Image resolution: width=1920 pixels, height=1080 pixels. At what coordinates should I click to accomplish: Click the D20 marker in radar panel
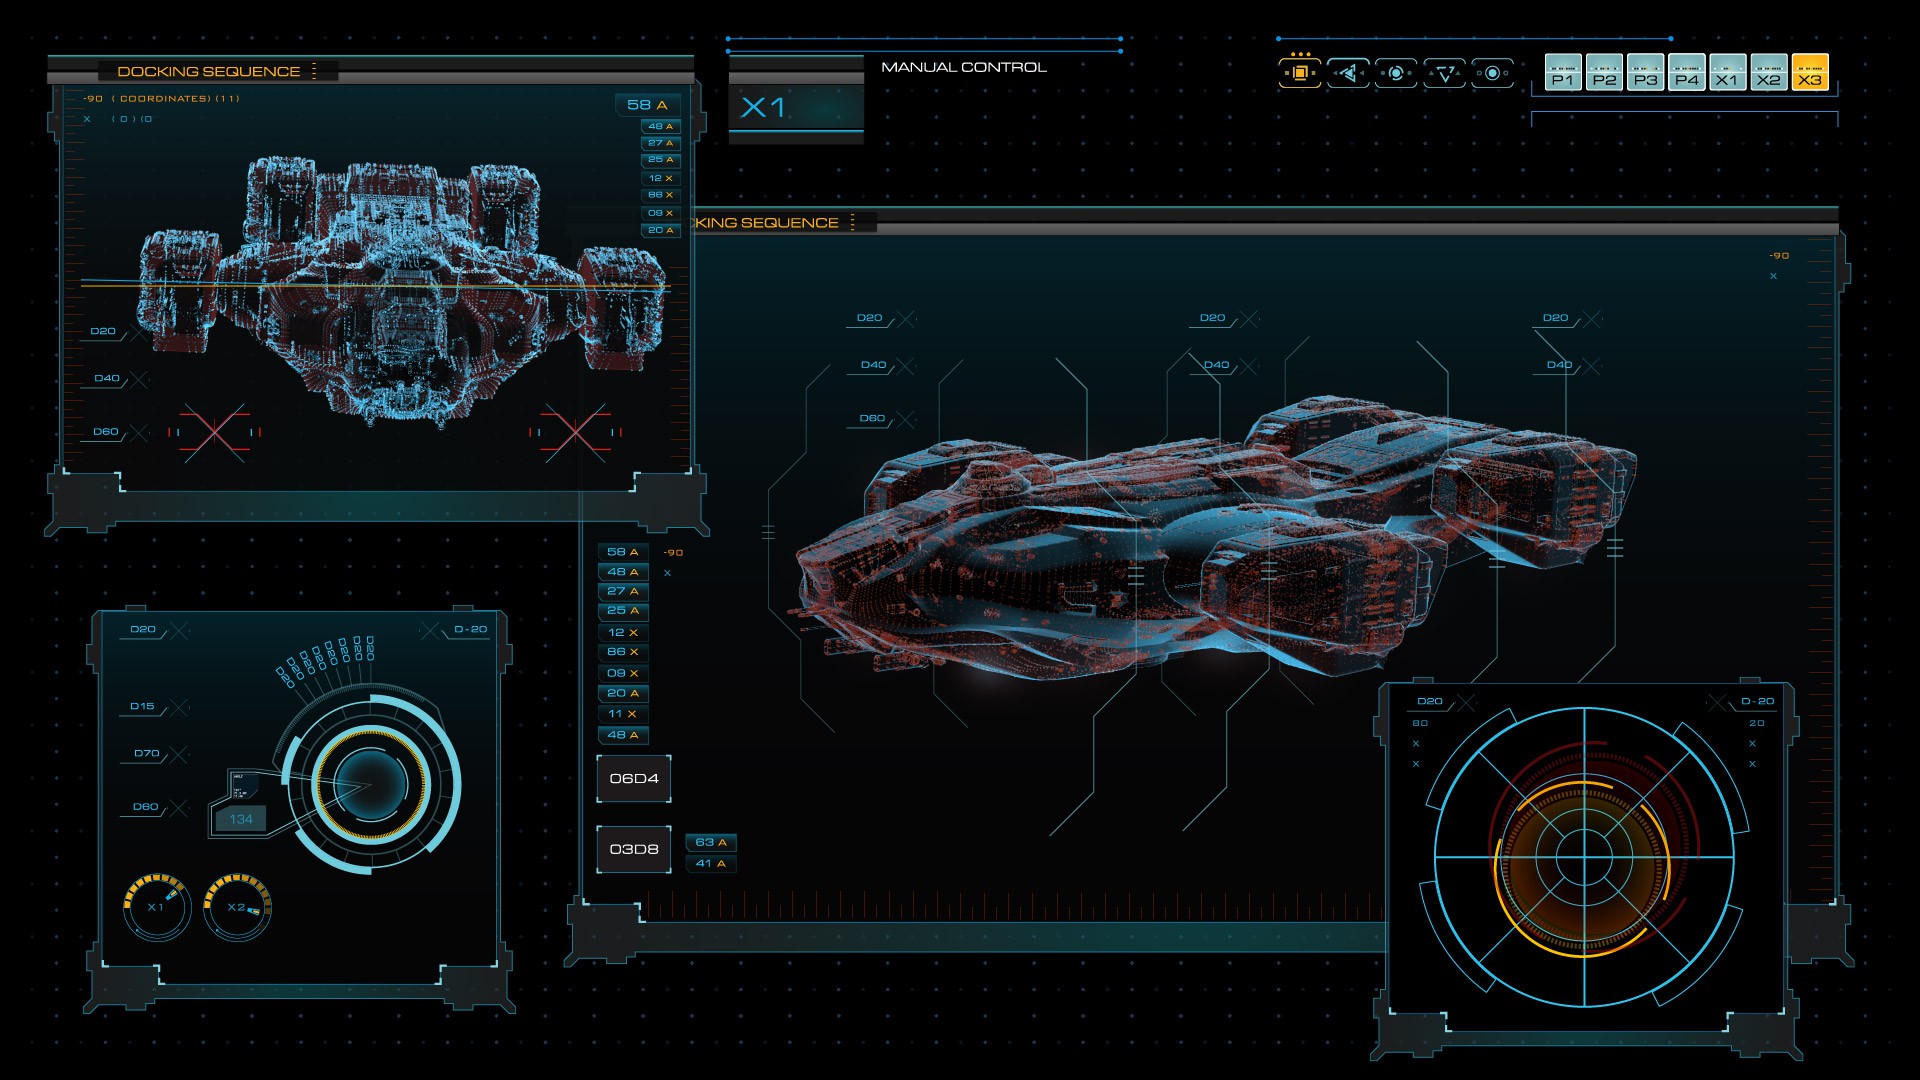[x=1430, y=701]
